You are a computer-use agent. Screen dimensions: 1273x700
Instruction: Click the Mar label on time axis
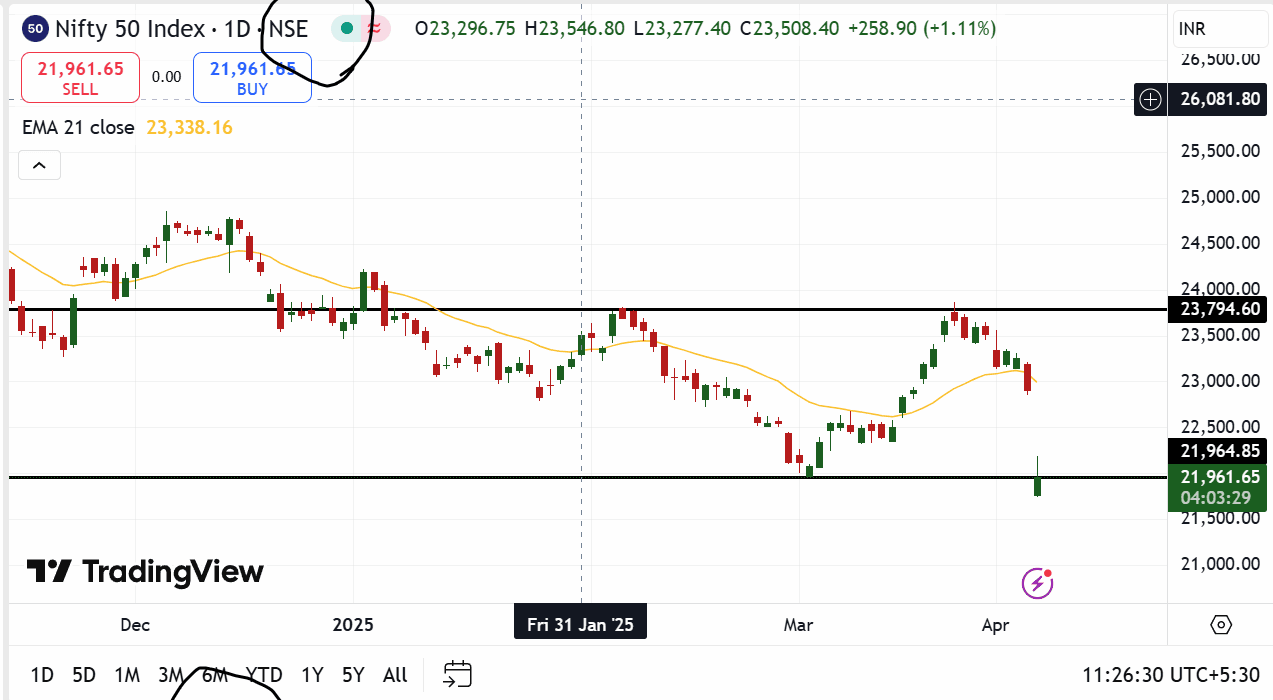tap(798, 625)
